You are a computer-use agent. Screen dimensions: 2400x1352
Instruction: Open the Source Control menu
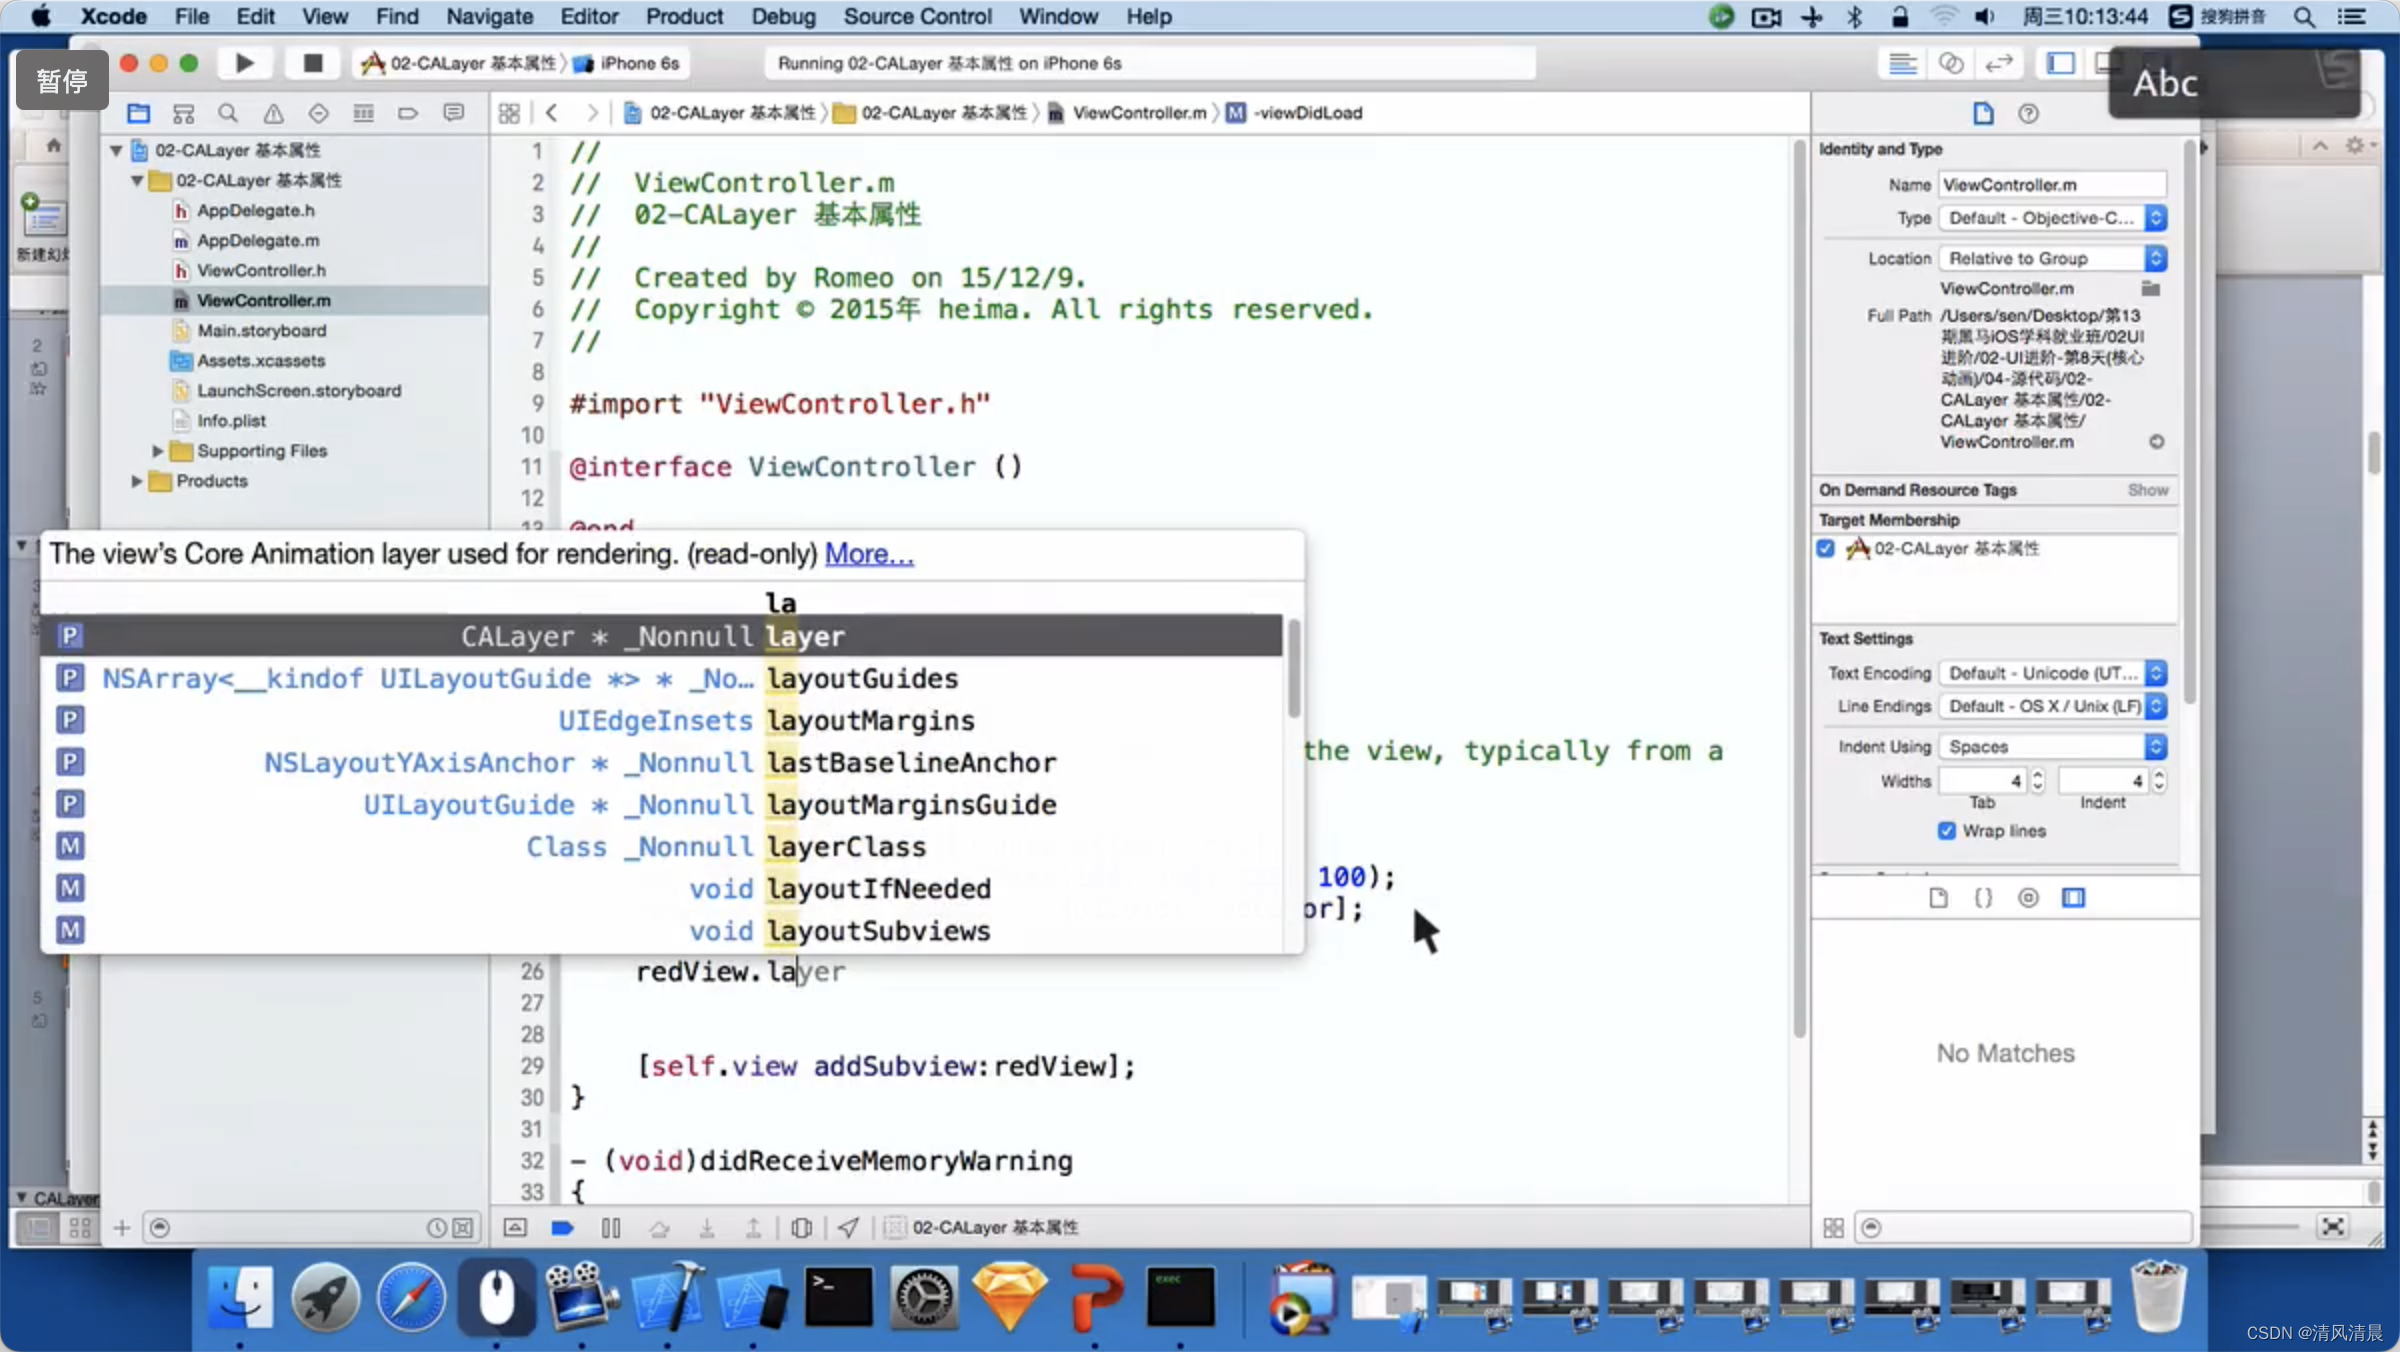click(917, 16)
